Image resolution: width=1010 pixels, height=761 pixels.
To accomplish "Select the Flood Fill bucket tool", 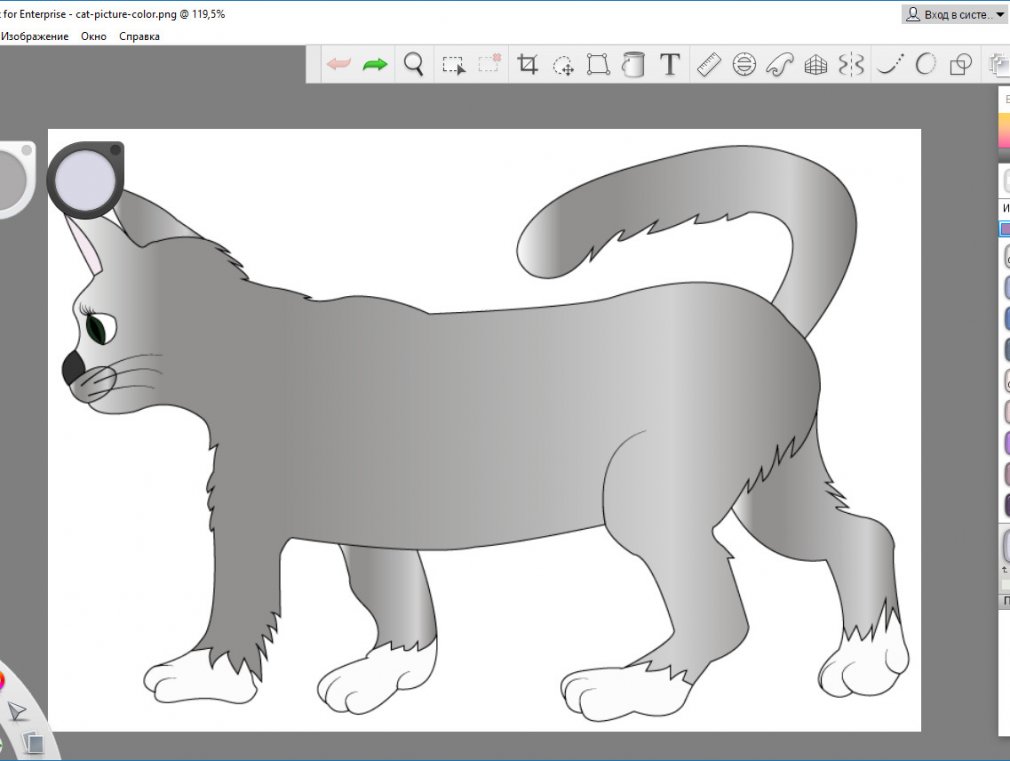I will [x=634, y=64].
